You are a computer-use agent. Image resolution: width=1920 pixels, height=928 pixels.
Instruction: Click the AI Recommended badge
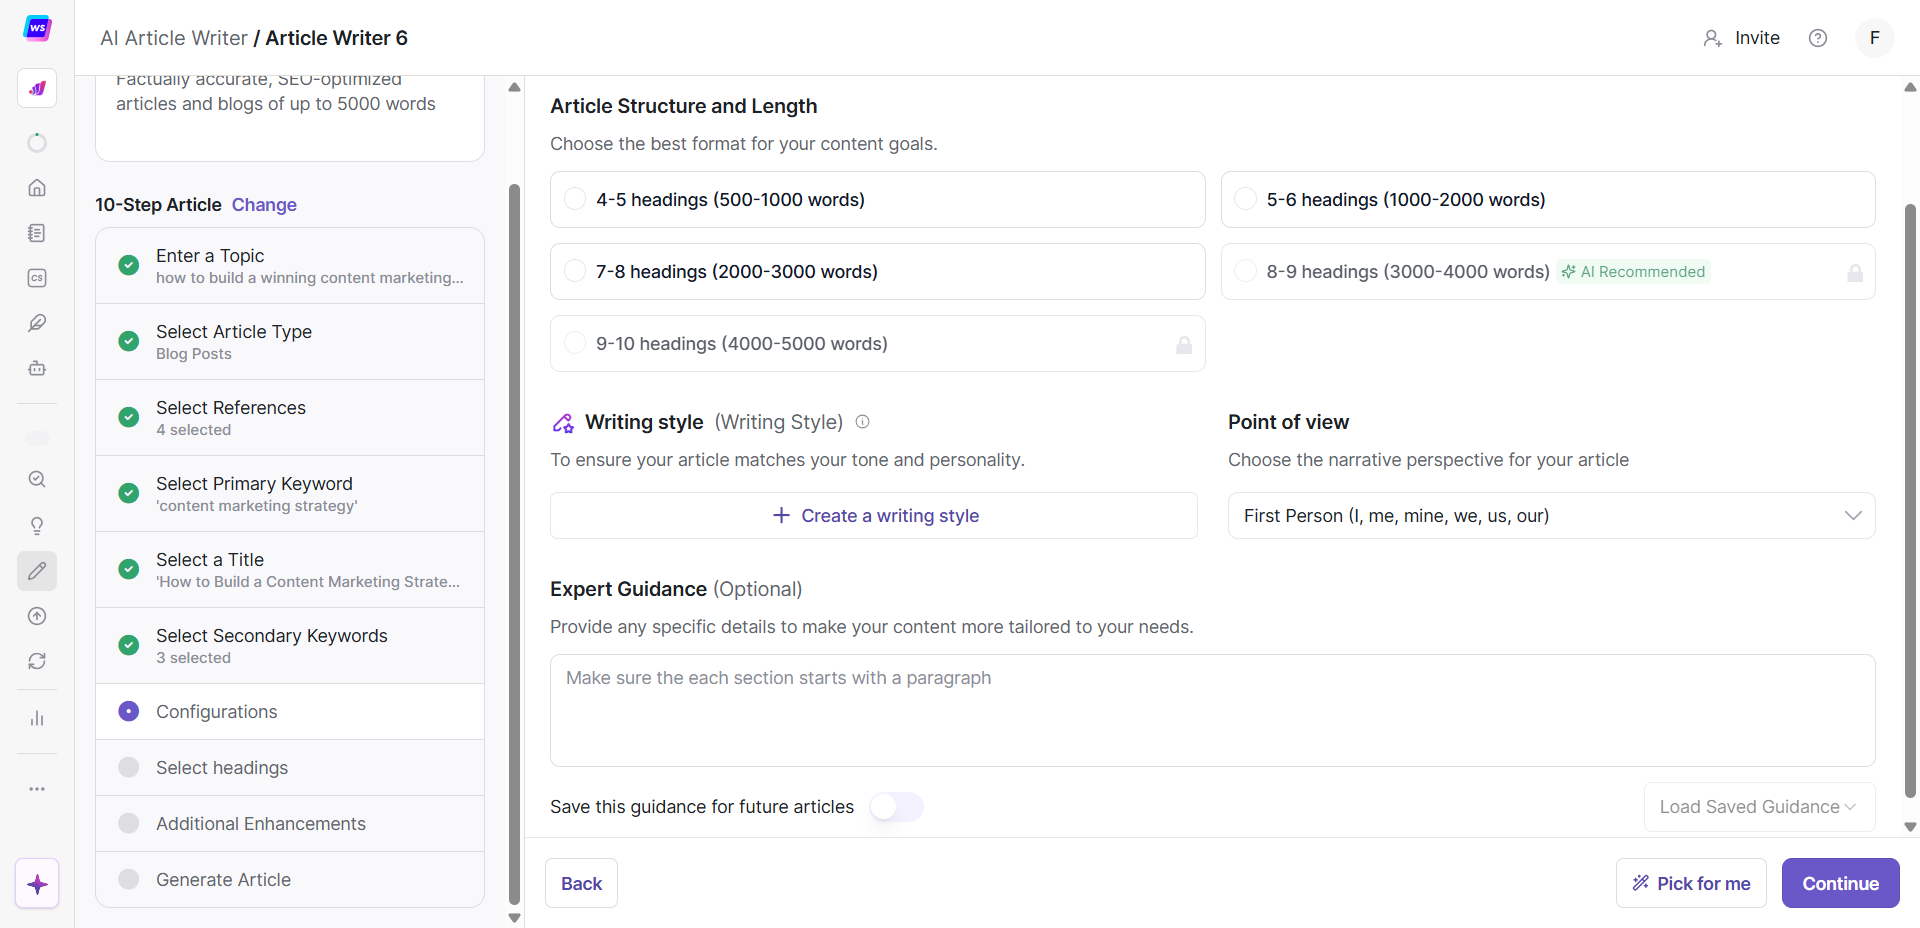pos(1633,272)
